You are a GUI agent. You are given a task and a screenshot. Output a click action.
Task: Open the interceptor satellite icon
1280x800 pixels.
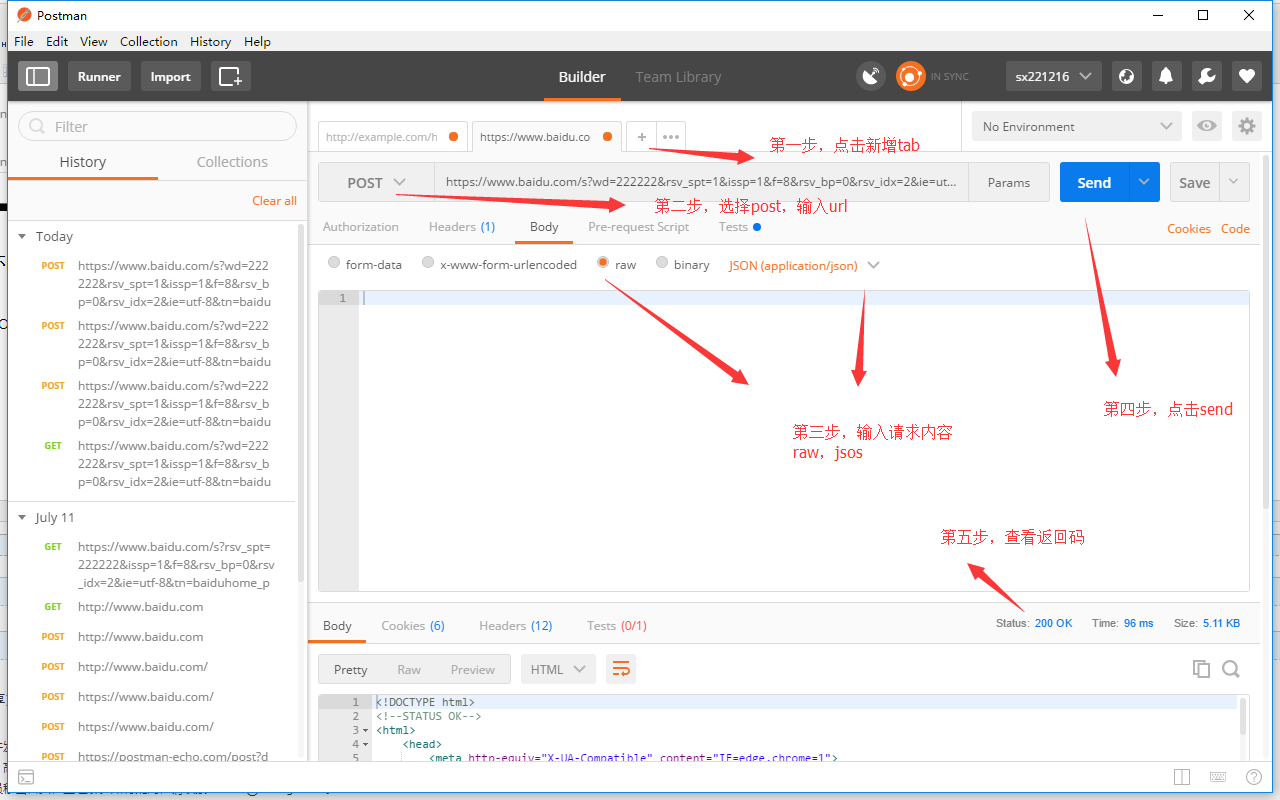pos(871,76)
